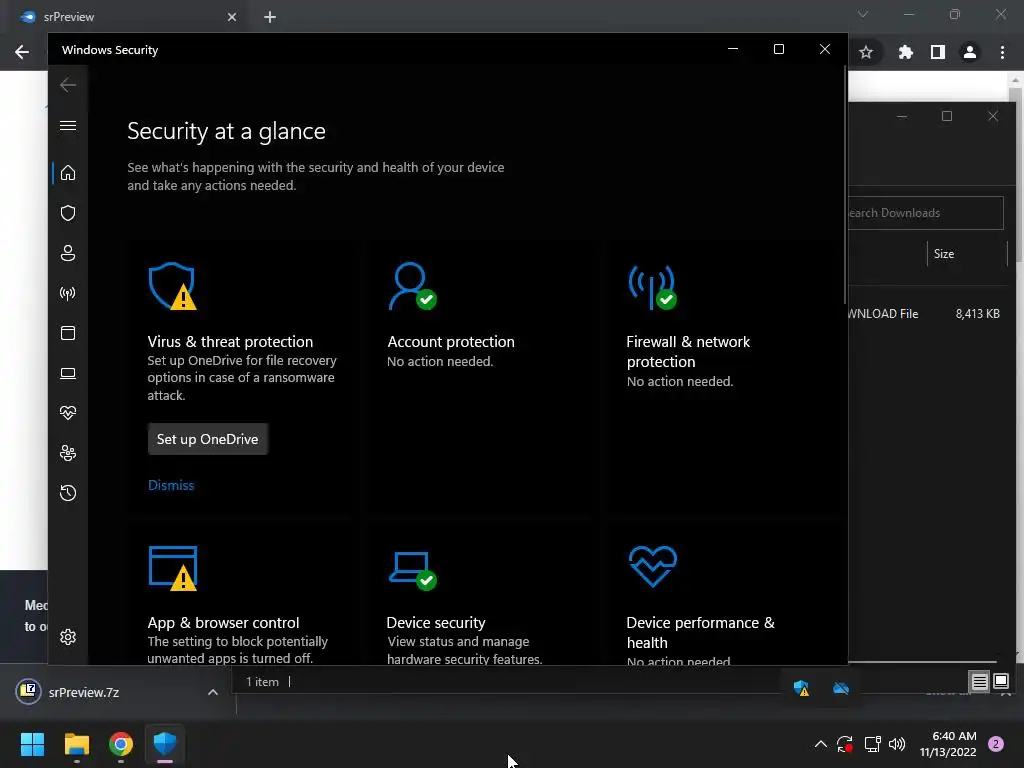Image resolution: width=1024 pixels, height=768 pixels.
Task: Open Virus & threat protection shield sidebar icon
Action: point(68,213)
